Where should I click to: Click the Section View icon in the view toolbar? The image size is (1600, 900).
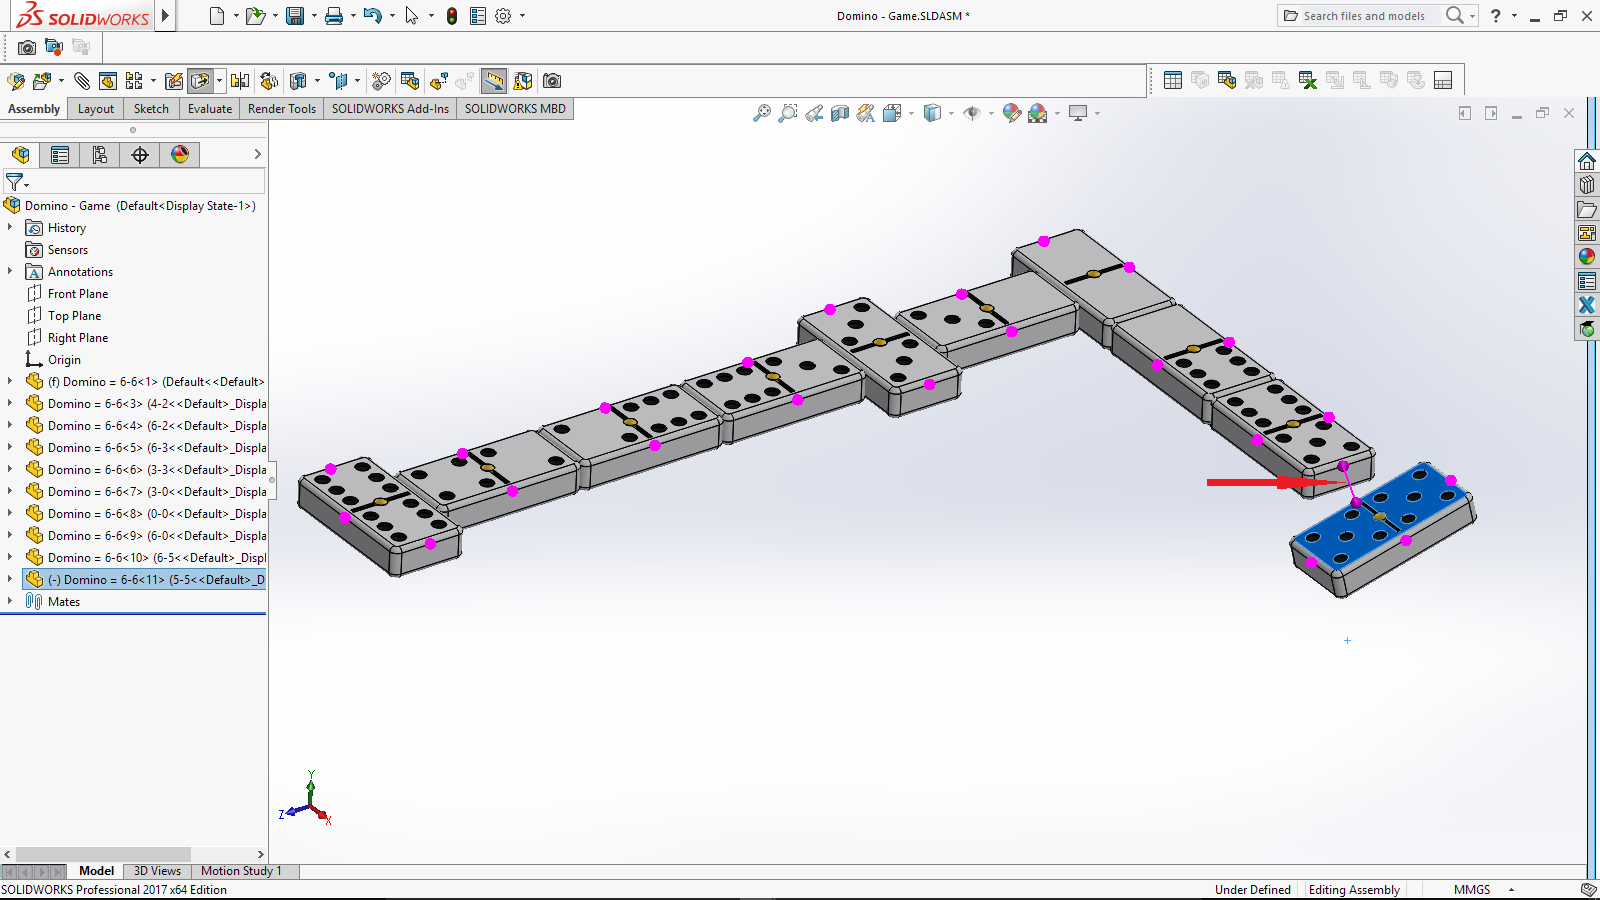click(x=840, y=114)
